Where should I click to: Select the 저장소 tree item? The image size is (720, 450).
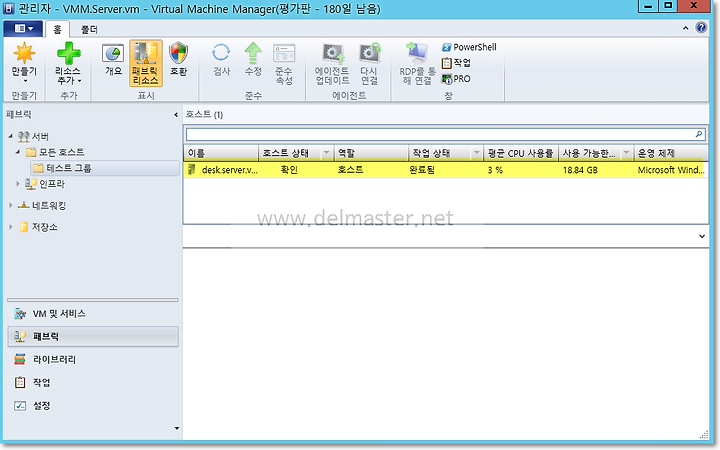click(39, 227)
